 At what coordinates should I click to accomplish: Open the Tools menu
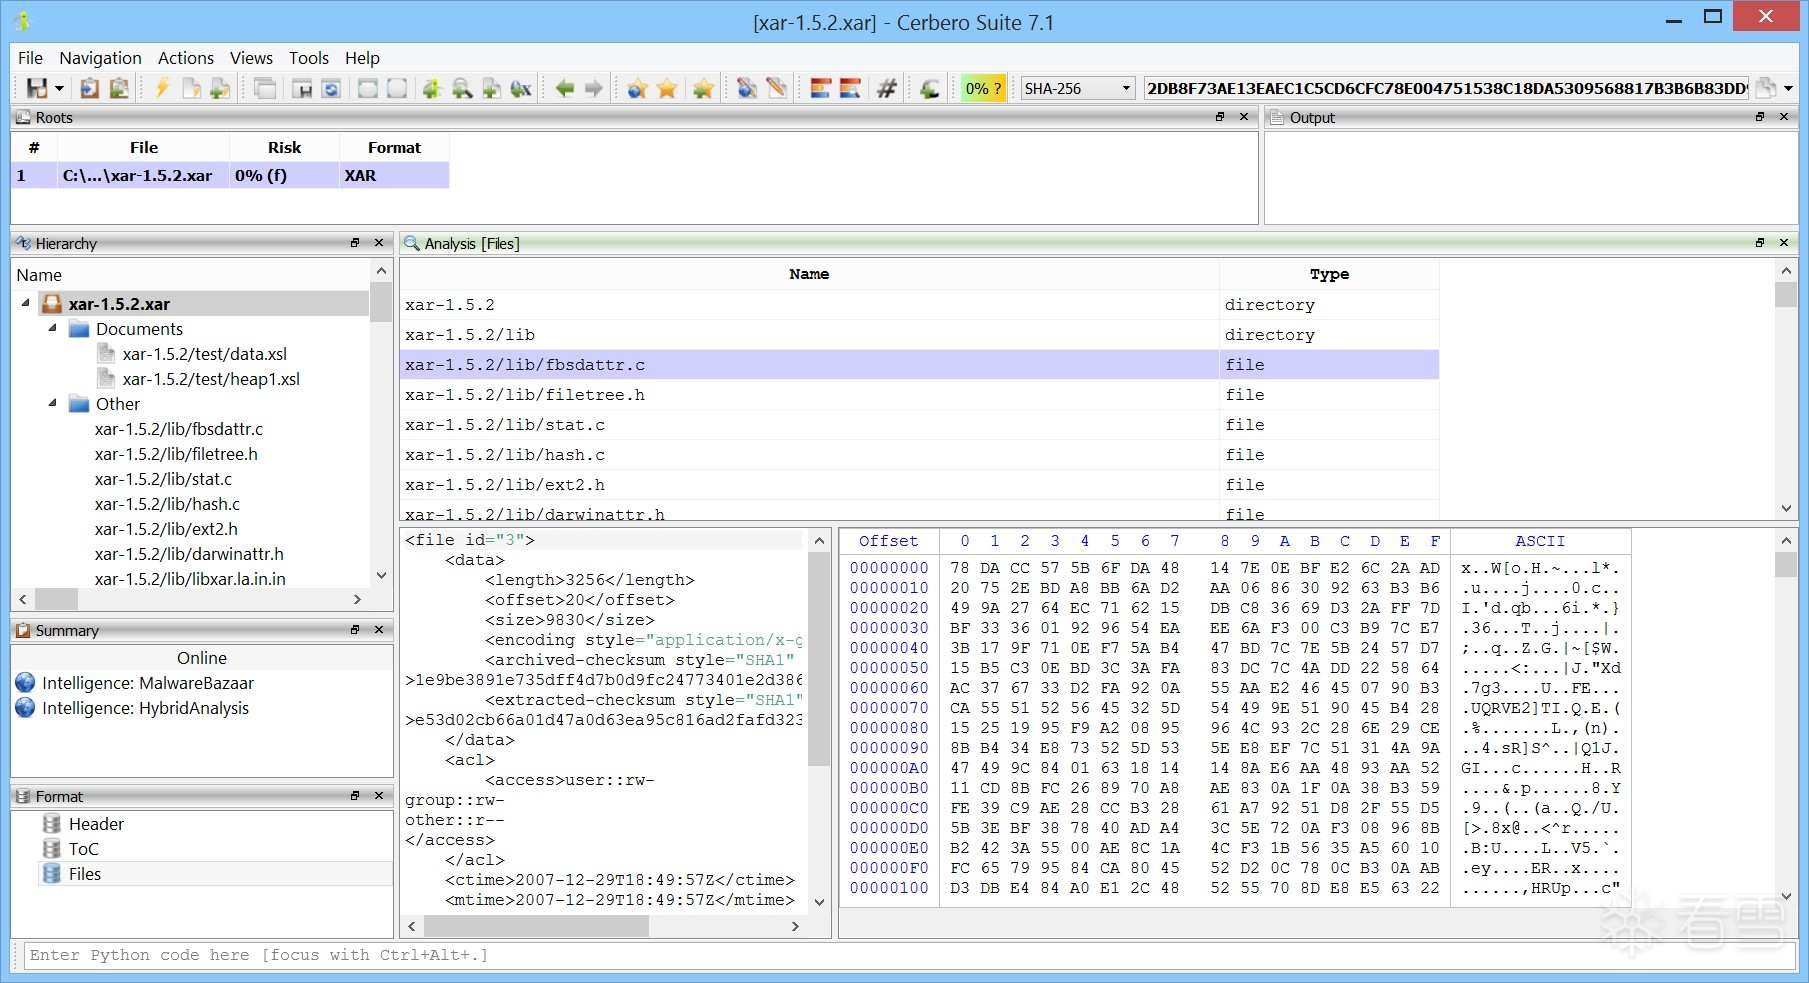pos(308,58)
